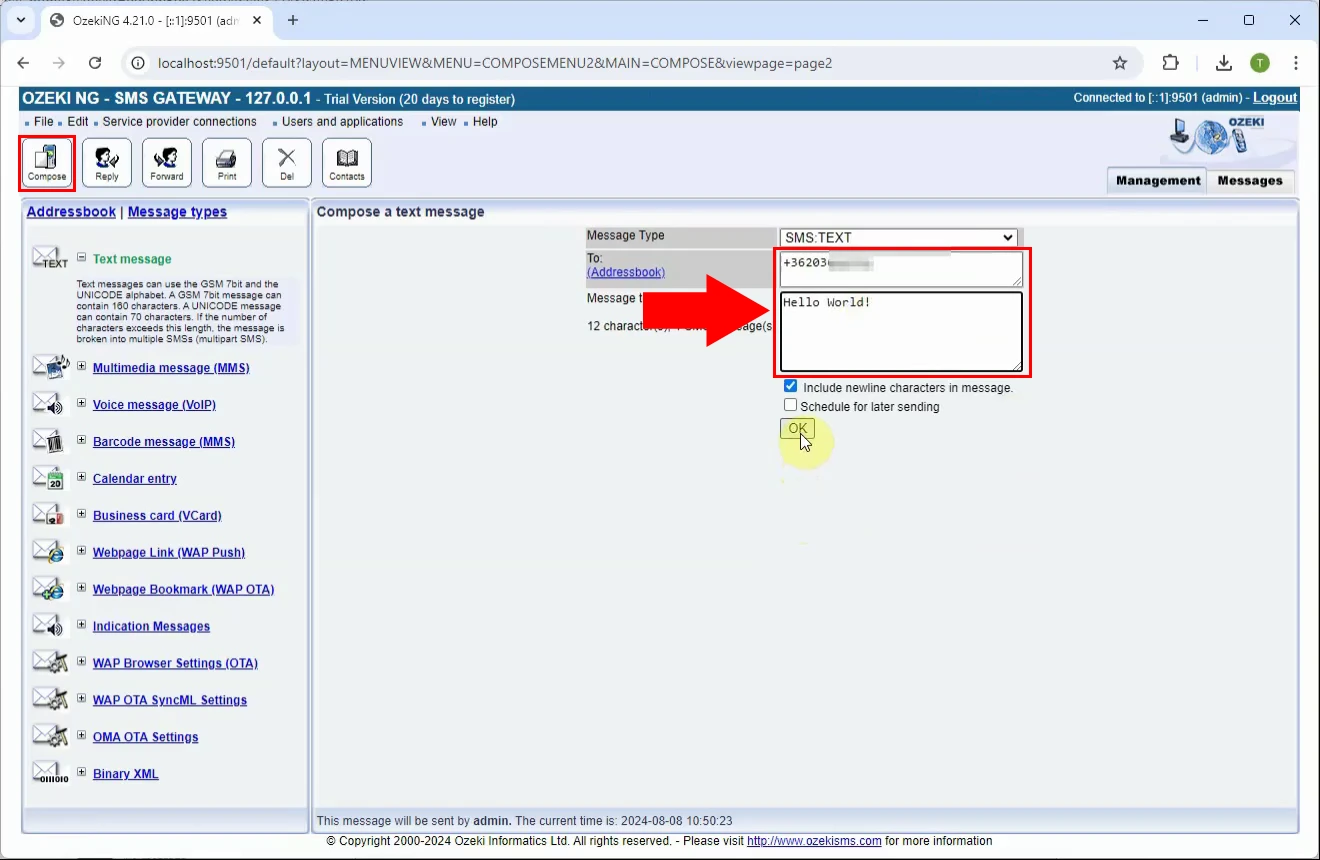Click the Webpage Link WAP Push icon
Viewport: 1320px width, 860px height.
[x=48, y=552]
